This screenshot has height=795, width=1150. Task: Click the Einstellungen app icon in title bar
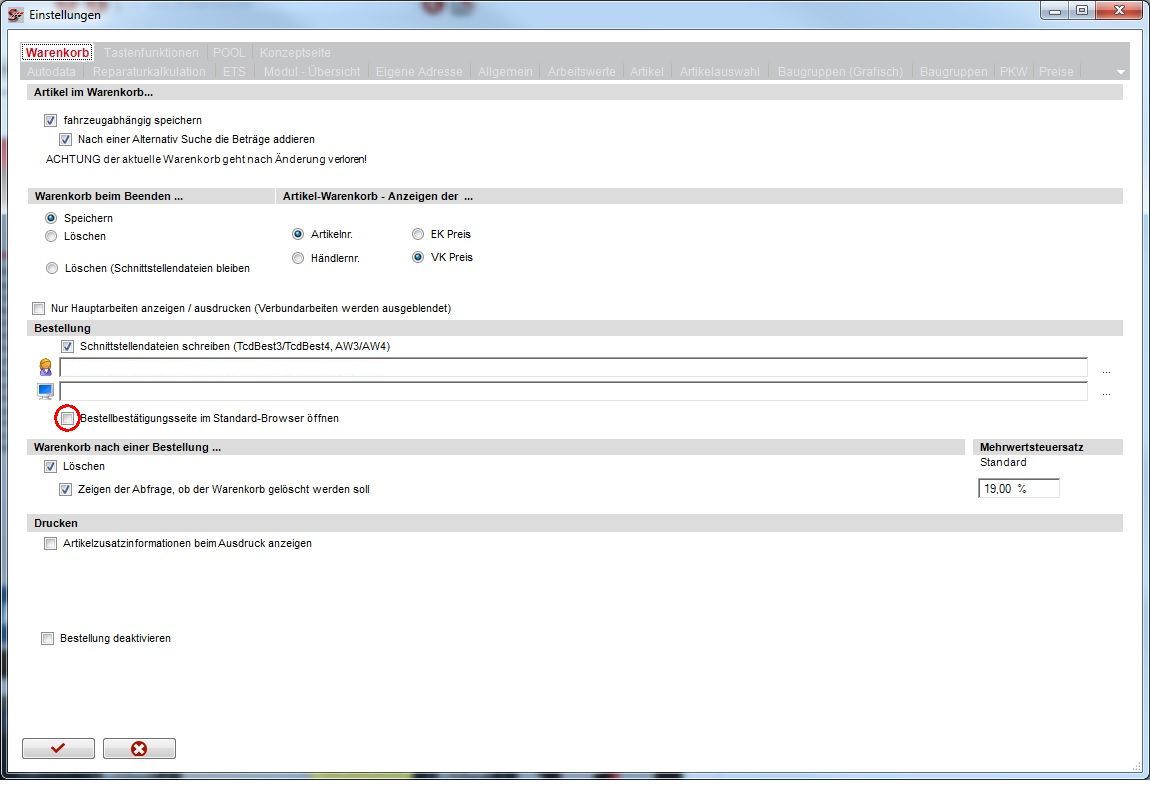point(15,14)
